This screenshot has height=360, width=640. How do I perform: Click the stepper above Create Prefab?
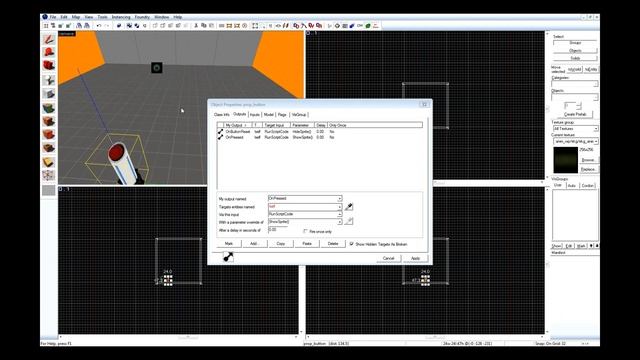579,106
